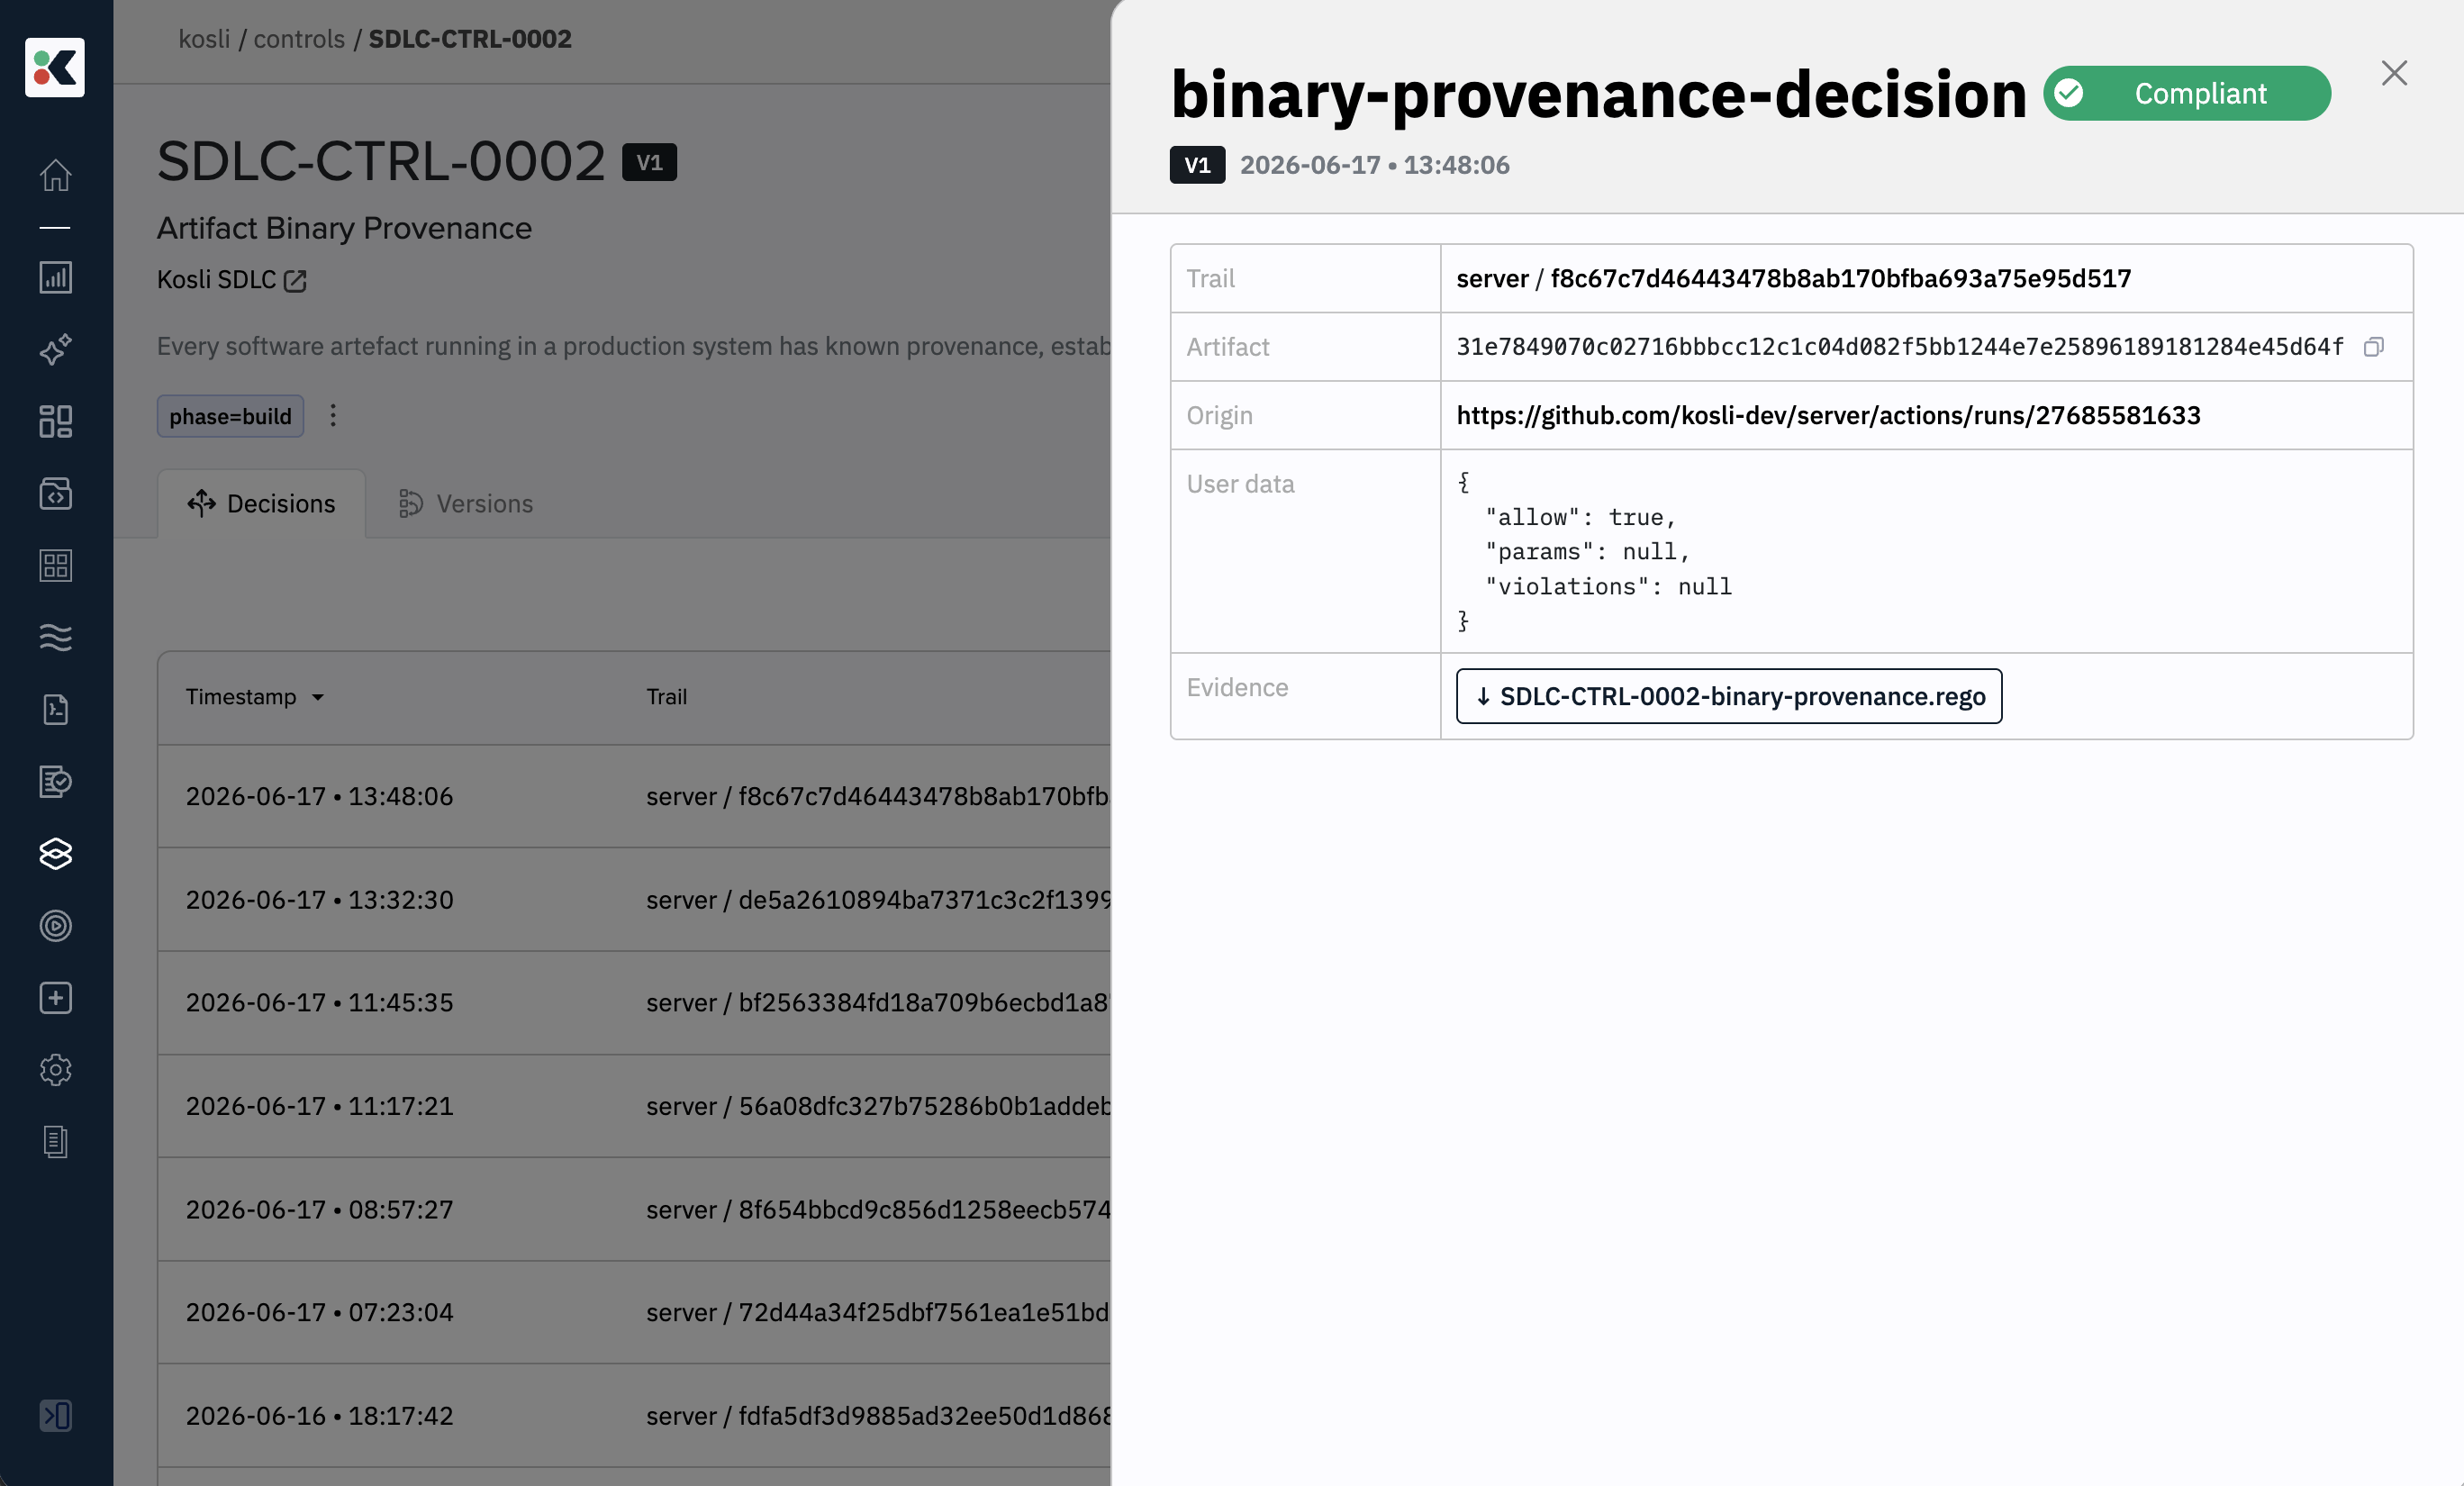Click the Trail column header
Screen dimensions: 2464x1486
click(666, 697)
